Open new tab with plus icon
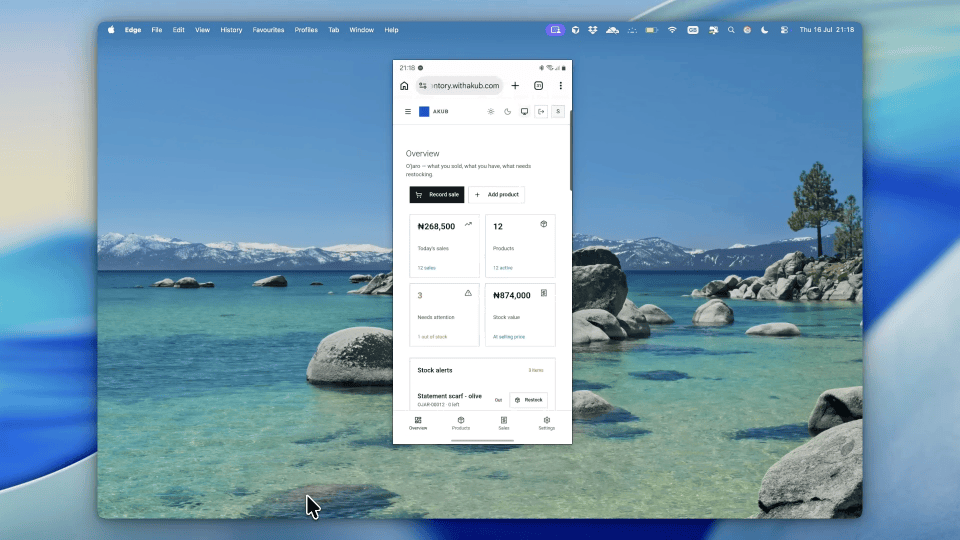The image size is (960, 540). (515, 86)
